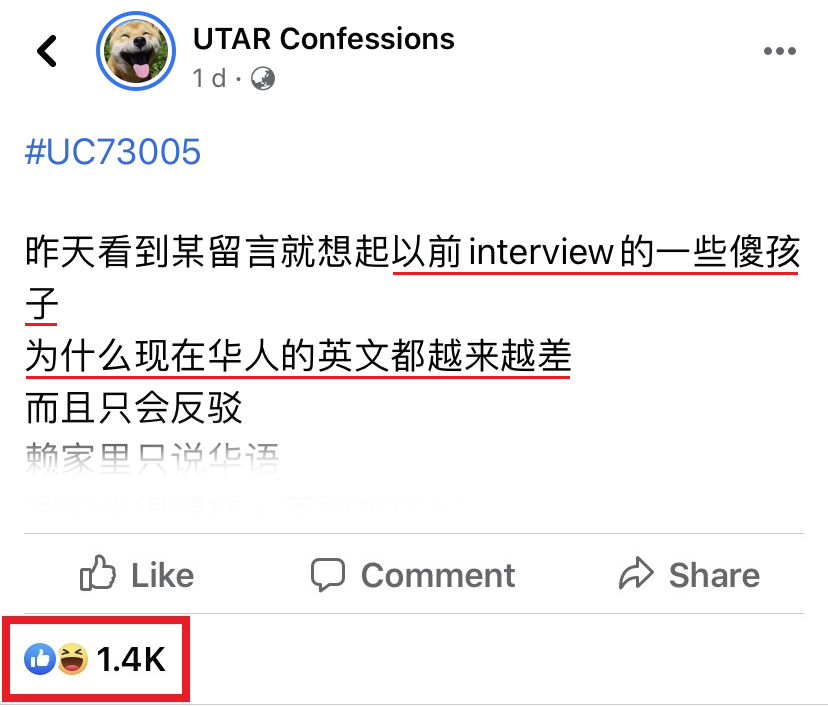The image size is (828, 707).
Task: Open the Comment button
Action: pos(413,574)
